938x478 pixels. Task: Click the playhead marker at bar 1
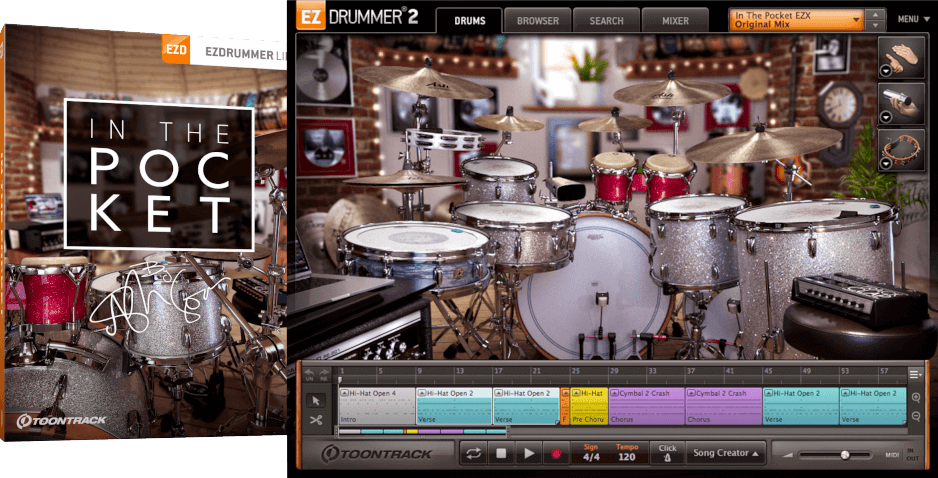(x=340, y=379)
